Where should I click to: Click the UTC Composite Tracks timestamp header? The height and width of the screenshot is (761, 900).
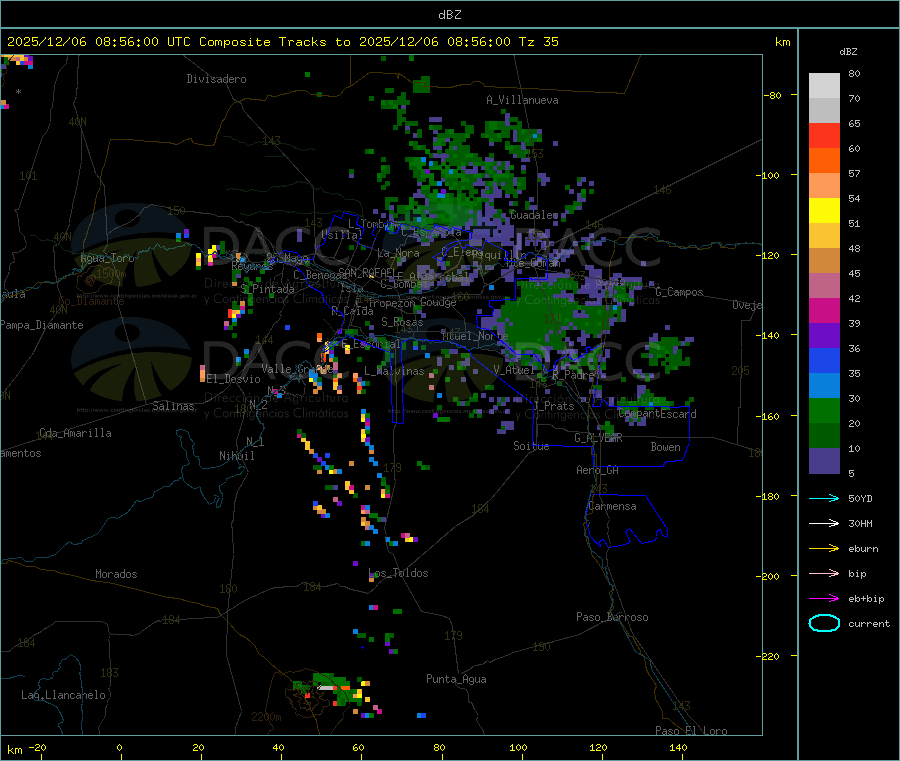pos(282,42)
